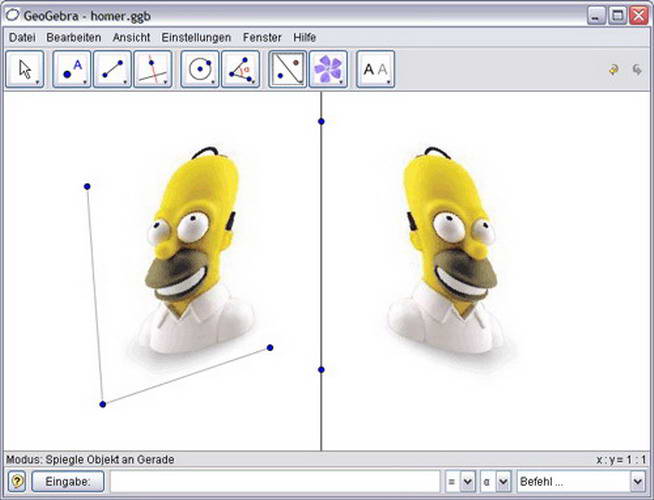Select the Perpendicular line tool

tap(153, 69)
